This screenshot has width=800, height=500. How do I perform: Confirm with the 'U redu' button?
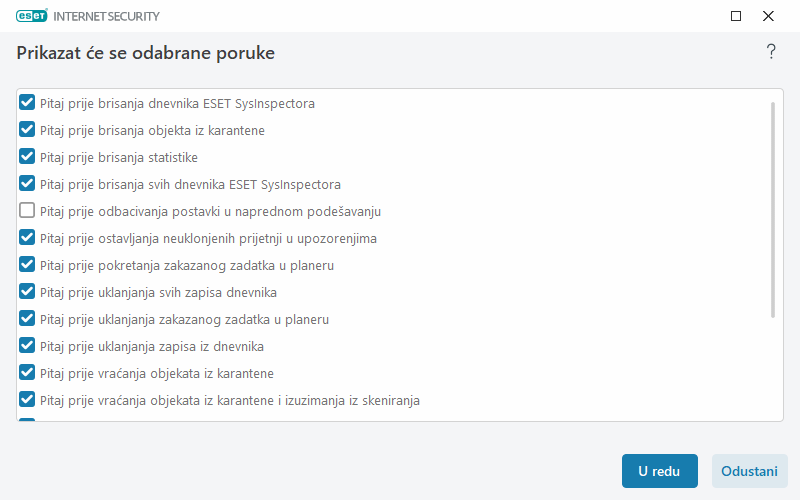click(659, 471)
